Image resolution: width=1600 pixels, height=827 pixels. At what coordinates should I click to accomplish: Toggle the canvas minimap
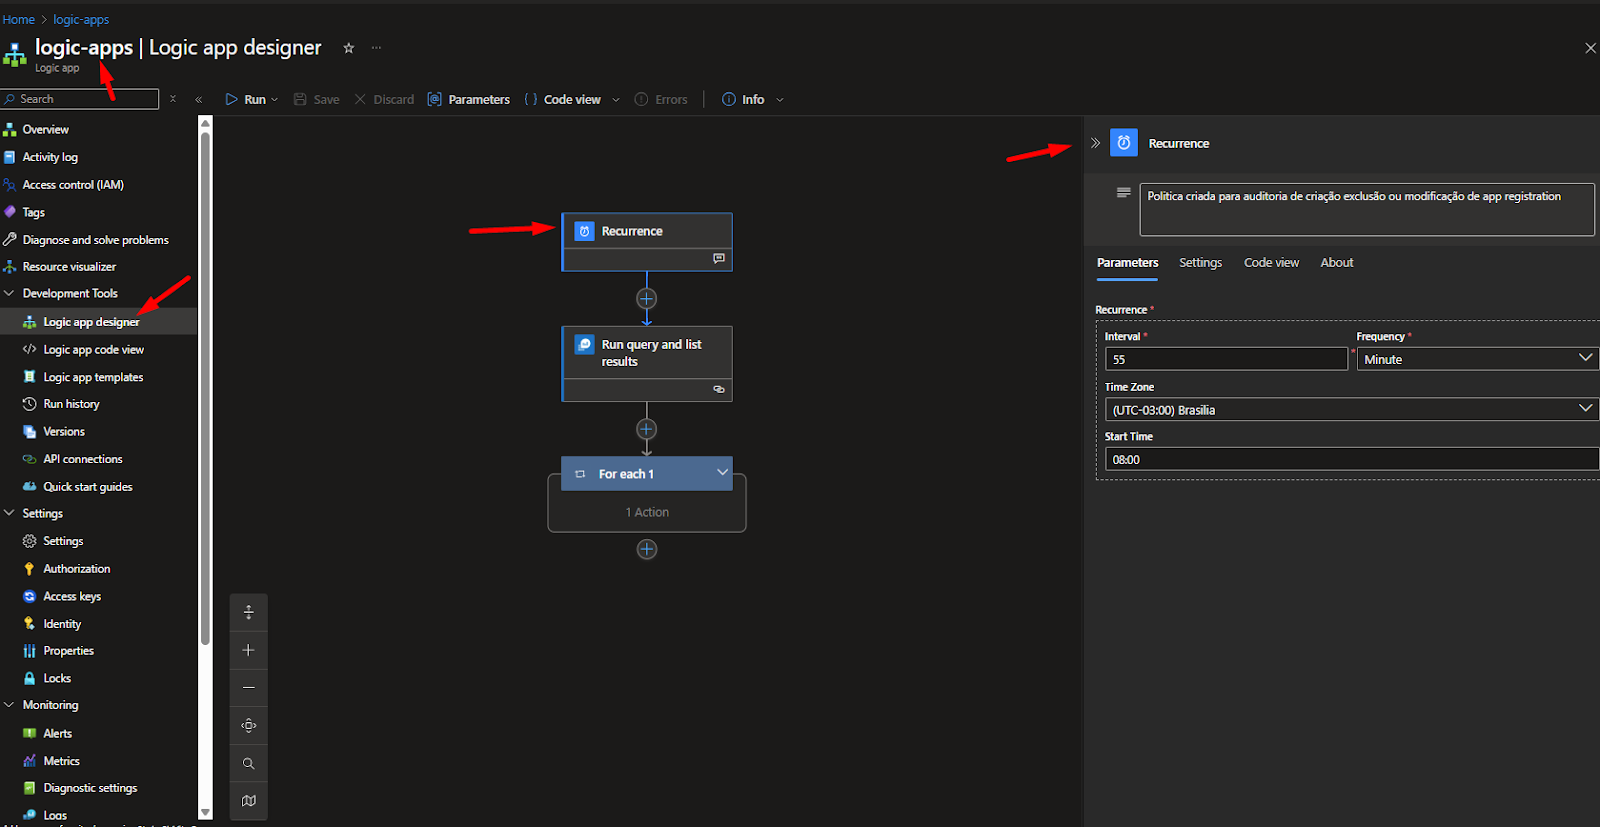tap(249, 801)
